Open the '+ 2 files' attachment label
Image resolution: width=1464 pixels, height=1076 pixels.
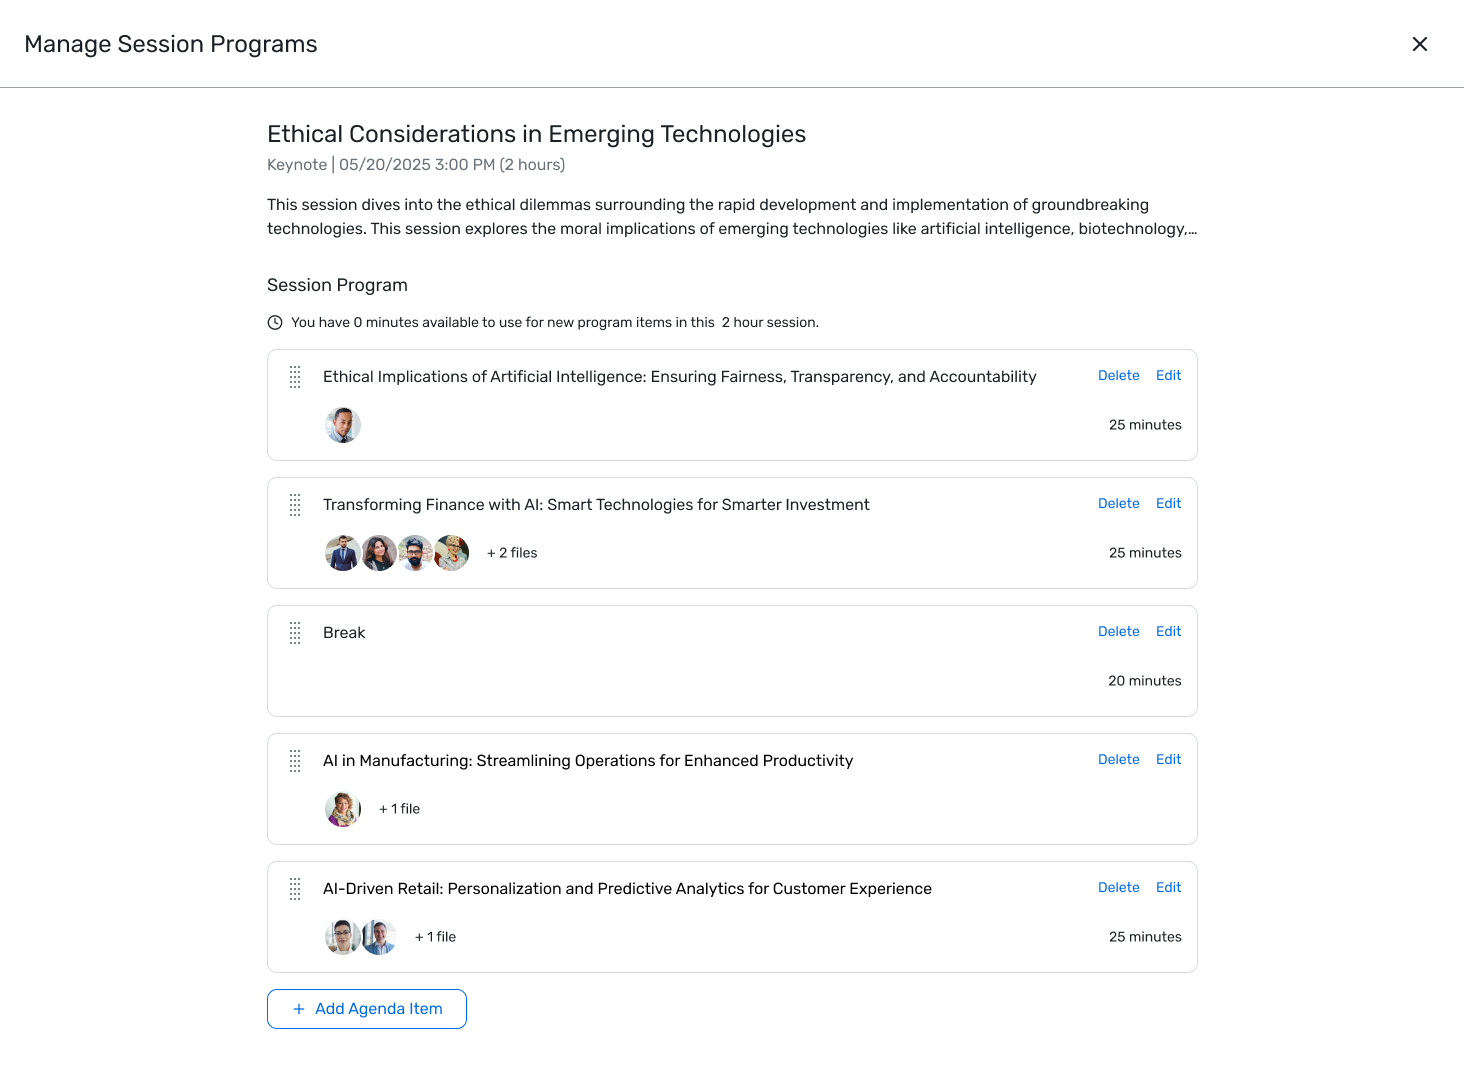click(512, 553)
